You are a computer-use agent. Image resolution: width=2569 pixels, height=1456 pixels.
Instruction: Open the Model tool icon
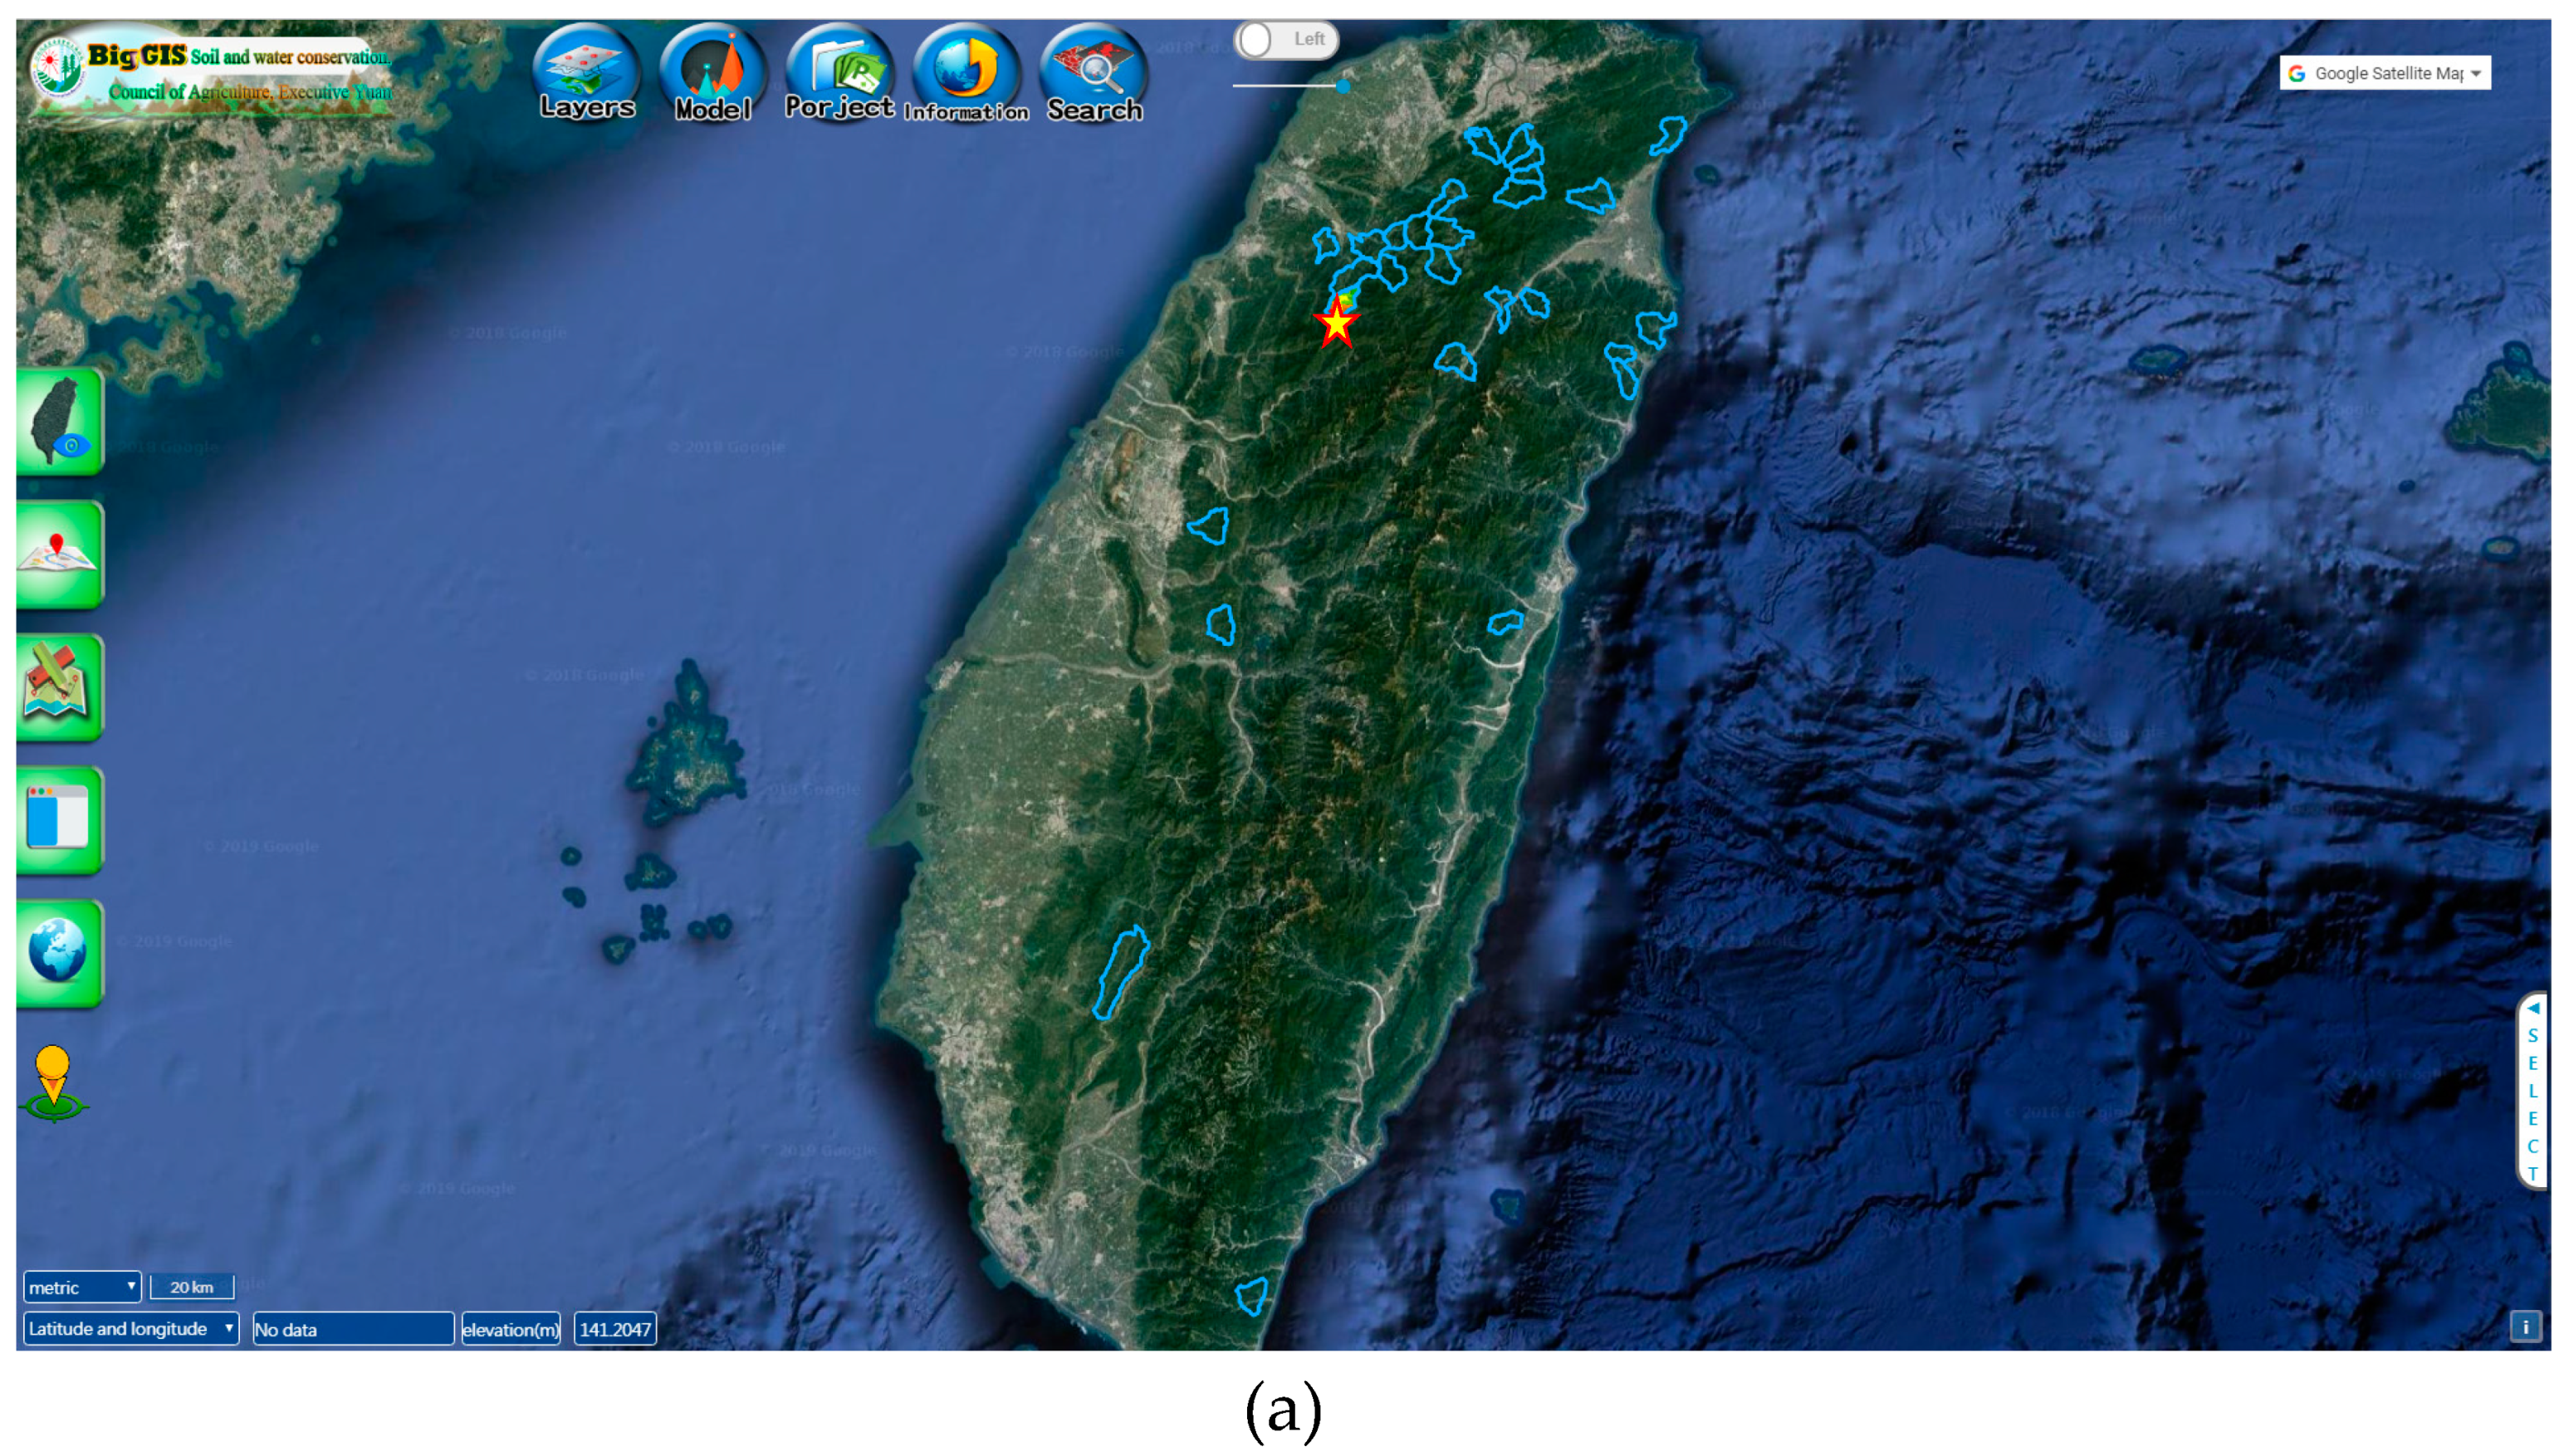[713, 71]
